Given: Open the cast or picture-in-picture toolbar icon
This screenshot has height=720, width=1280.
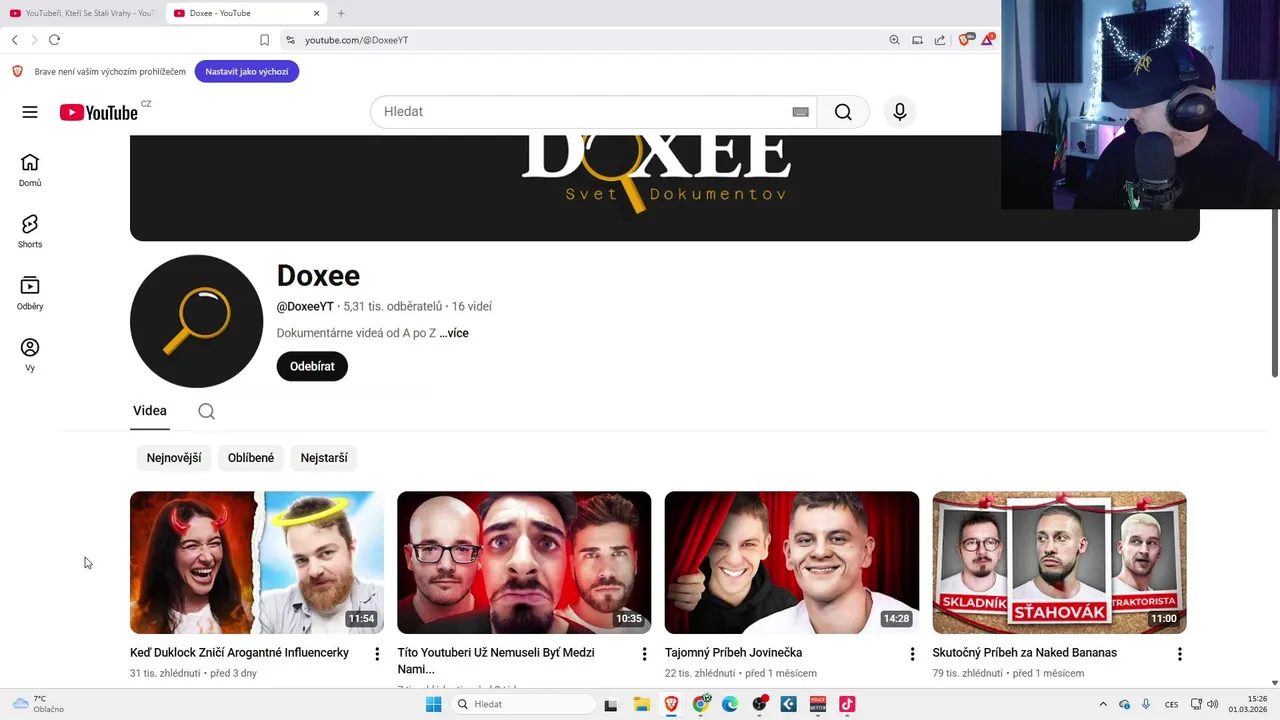Looking at the screenshot, I should pos(917,40).
